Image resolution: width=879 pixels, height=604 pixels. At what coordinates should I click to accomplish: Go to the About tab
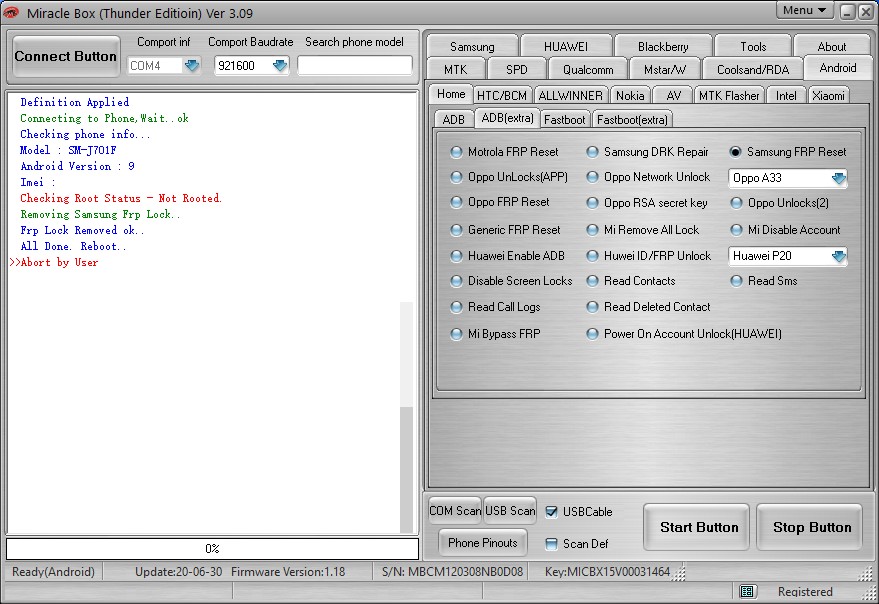(x=832, y=47)
